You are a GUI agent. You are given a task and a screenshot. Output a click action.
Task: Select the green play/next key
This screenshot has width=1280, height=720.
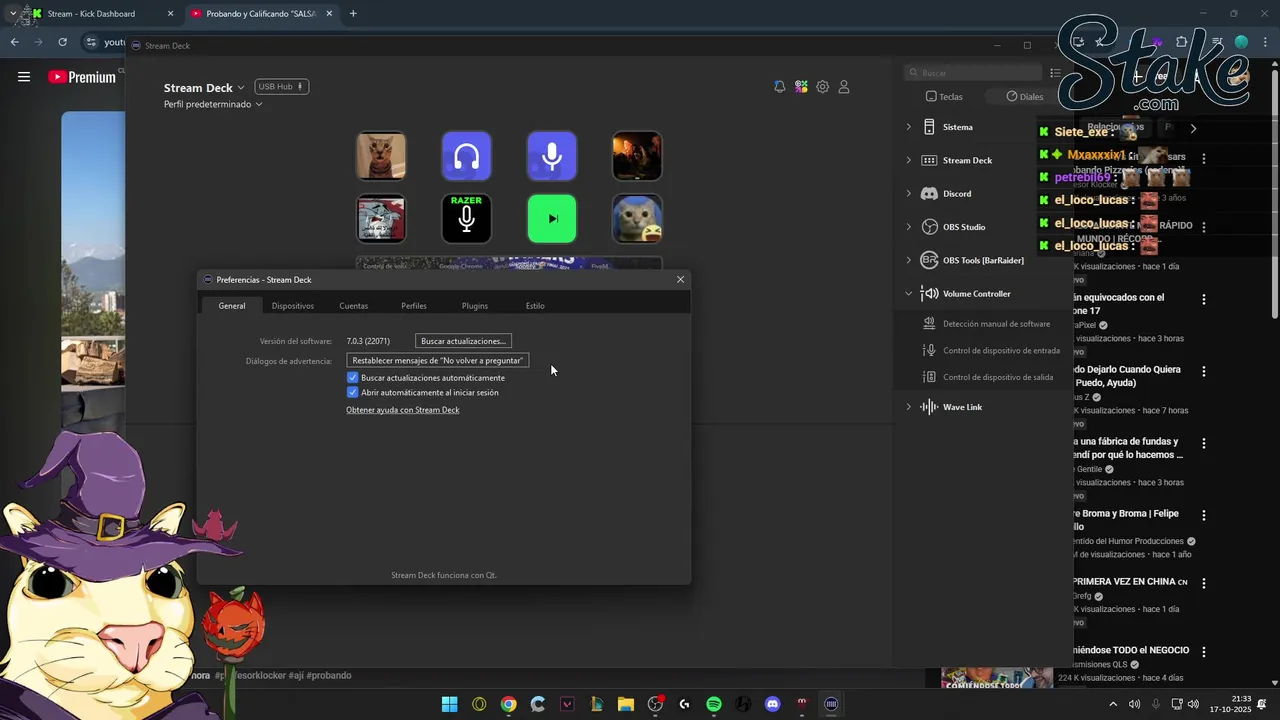point(552,218)
